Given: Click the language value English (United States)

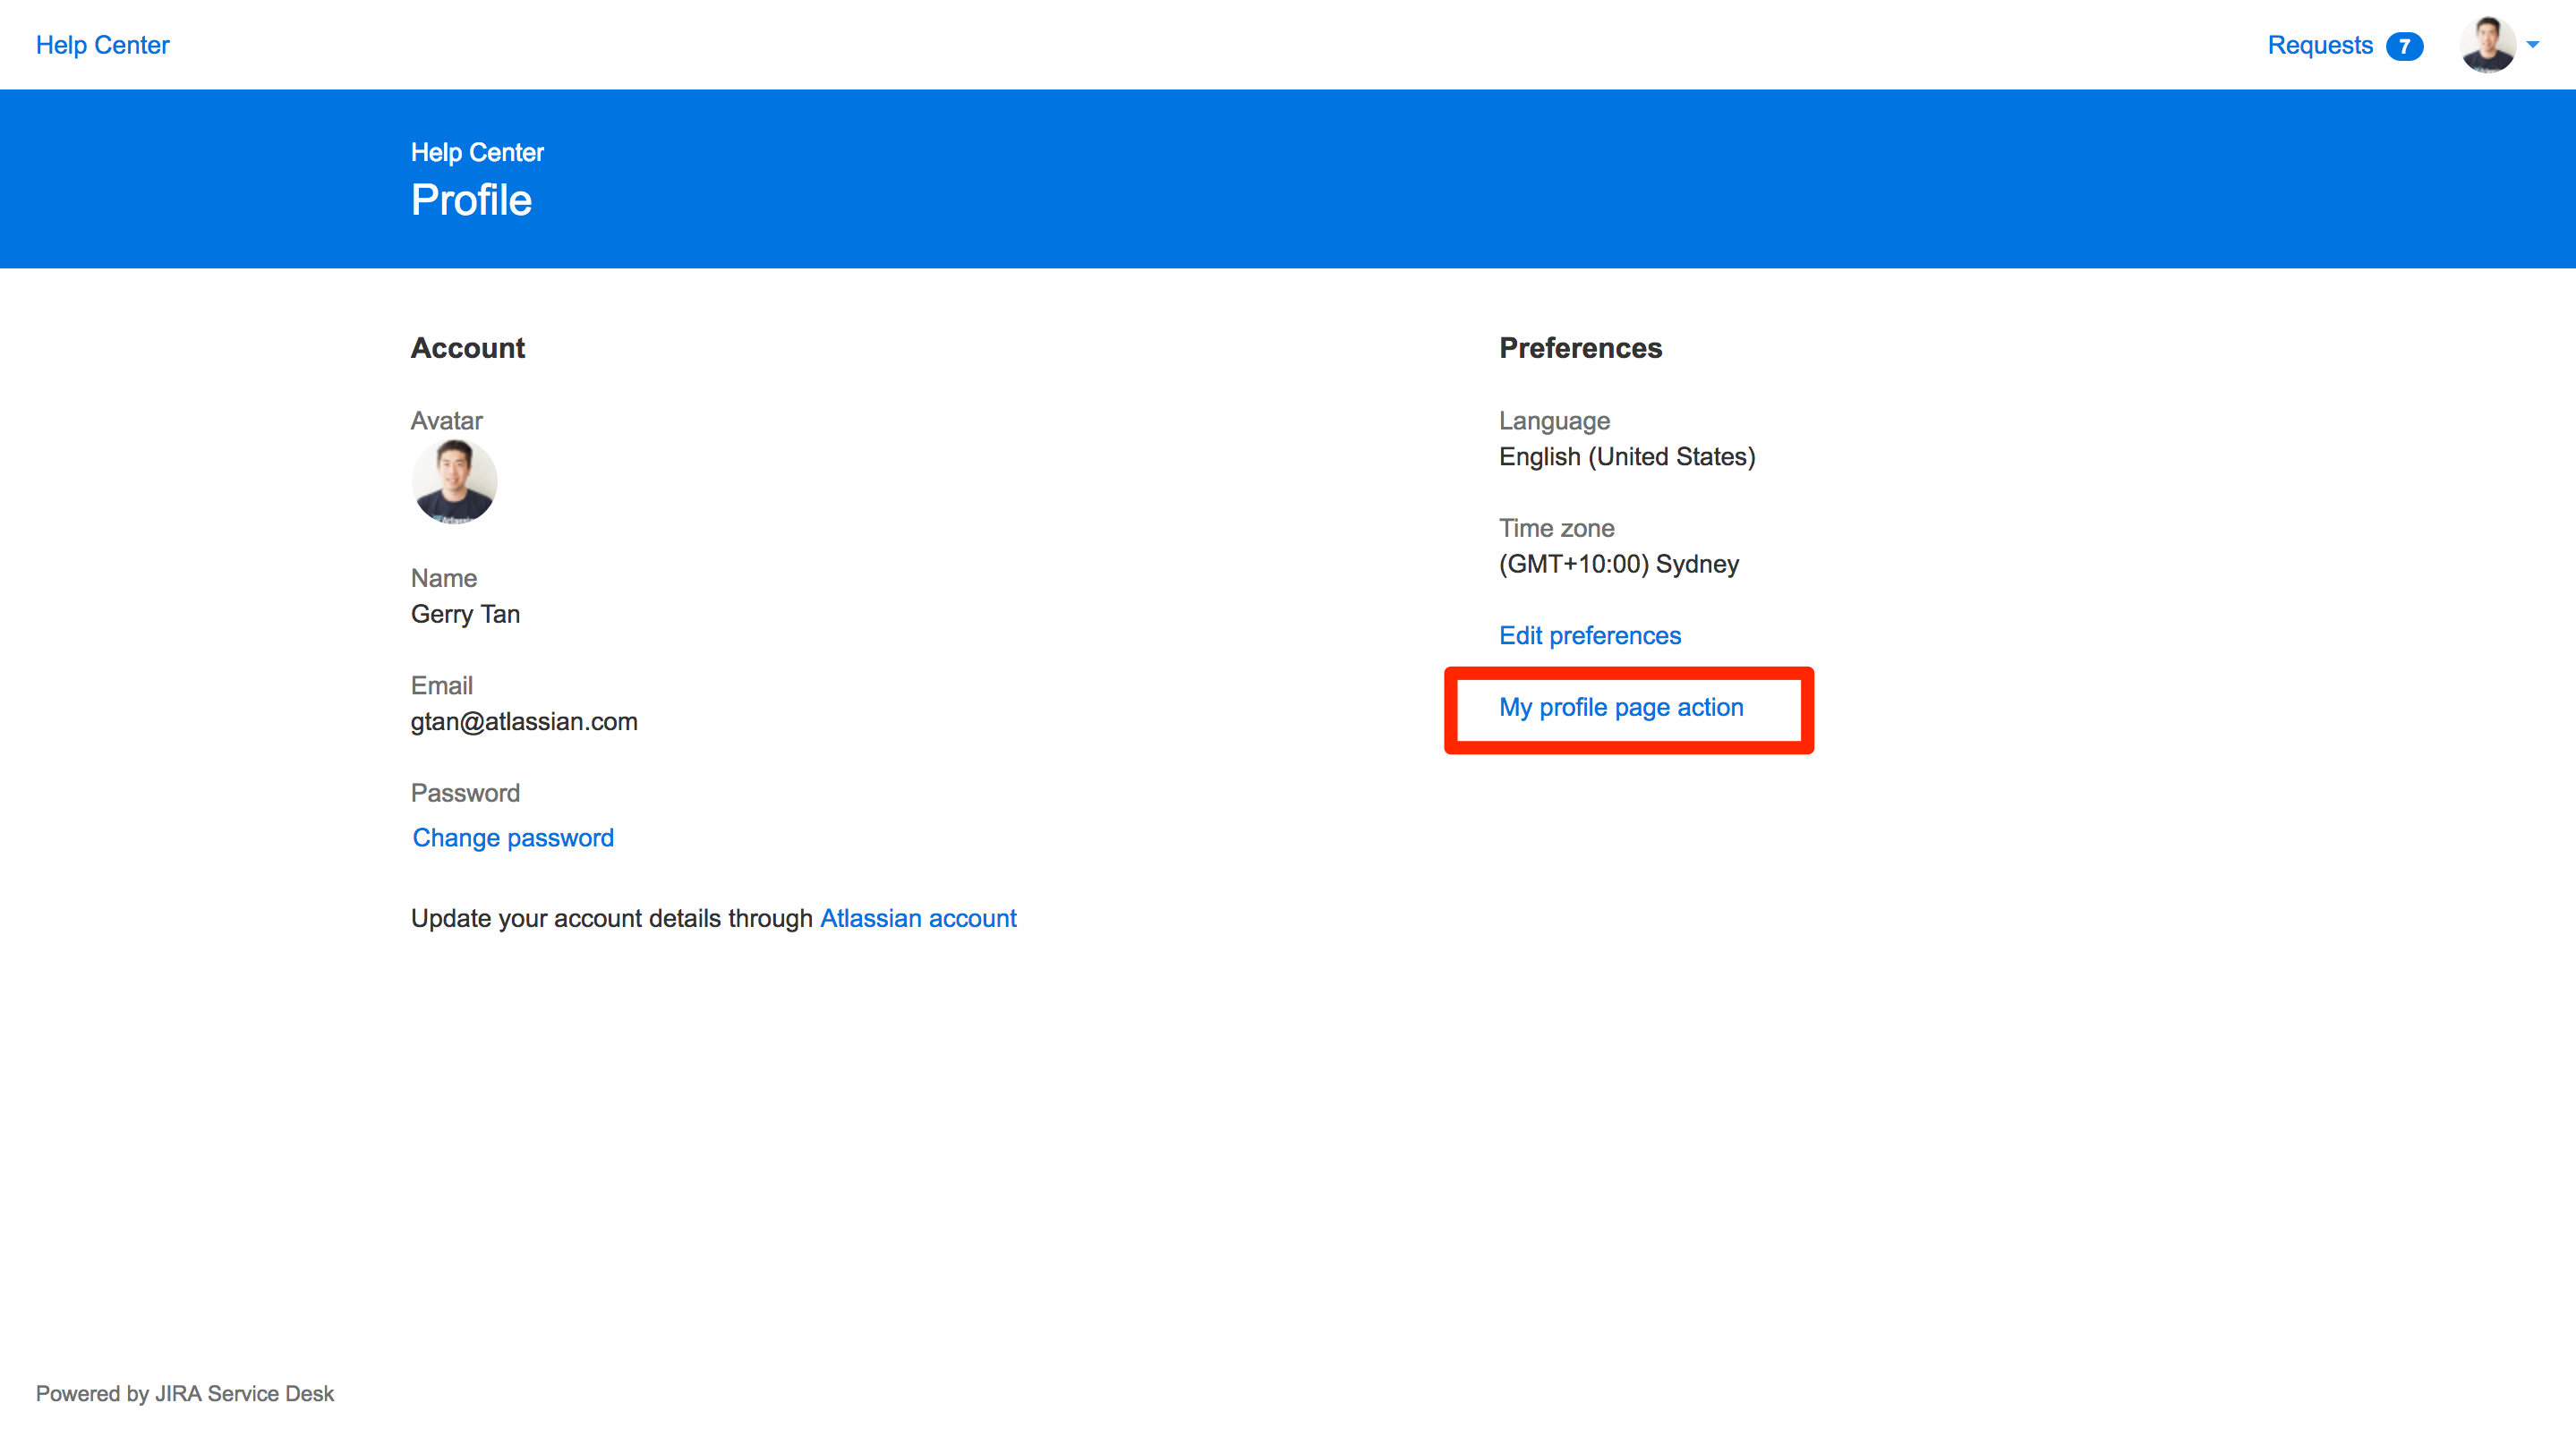Looking at the screenshot, I should pyautogui.click(x=1627, y=457).
